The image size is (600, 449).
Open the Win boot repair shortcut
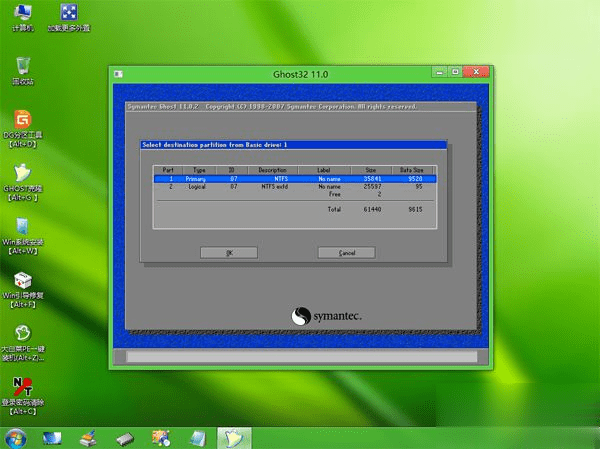[x=23, y=289]
